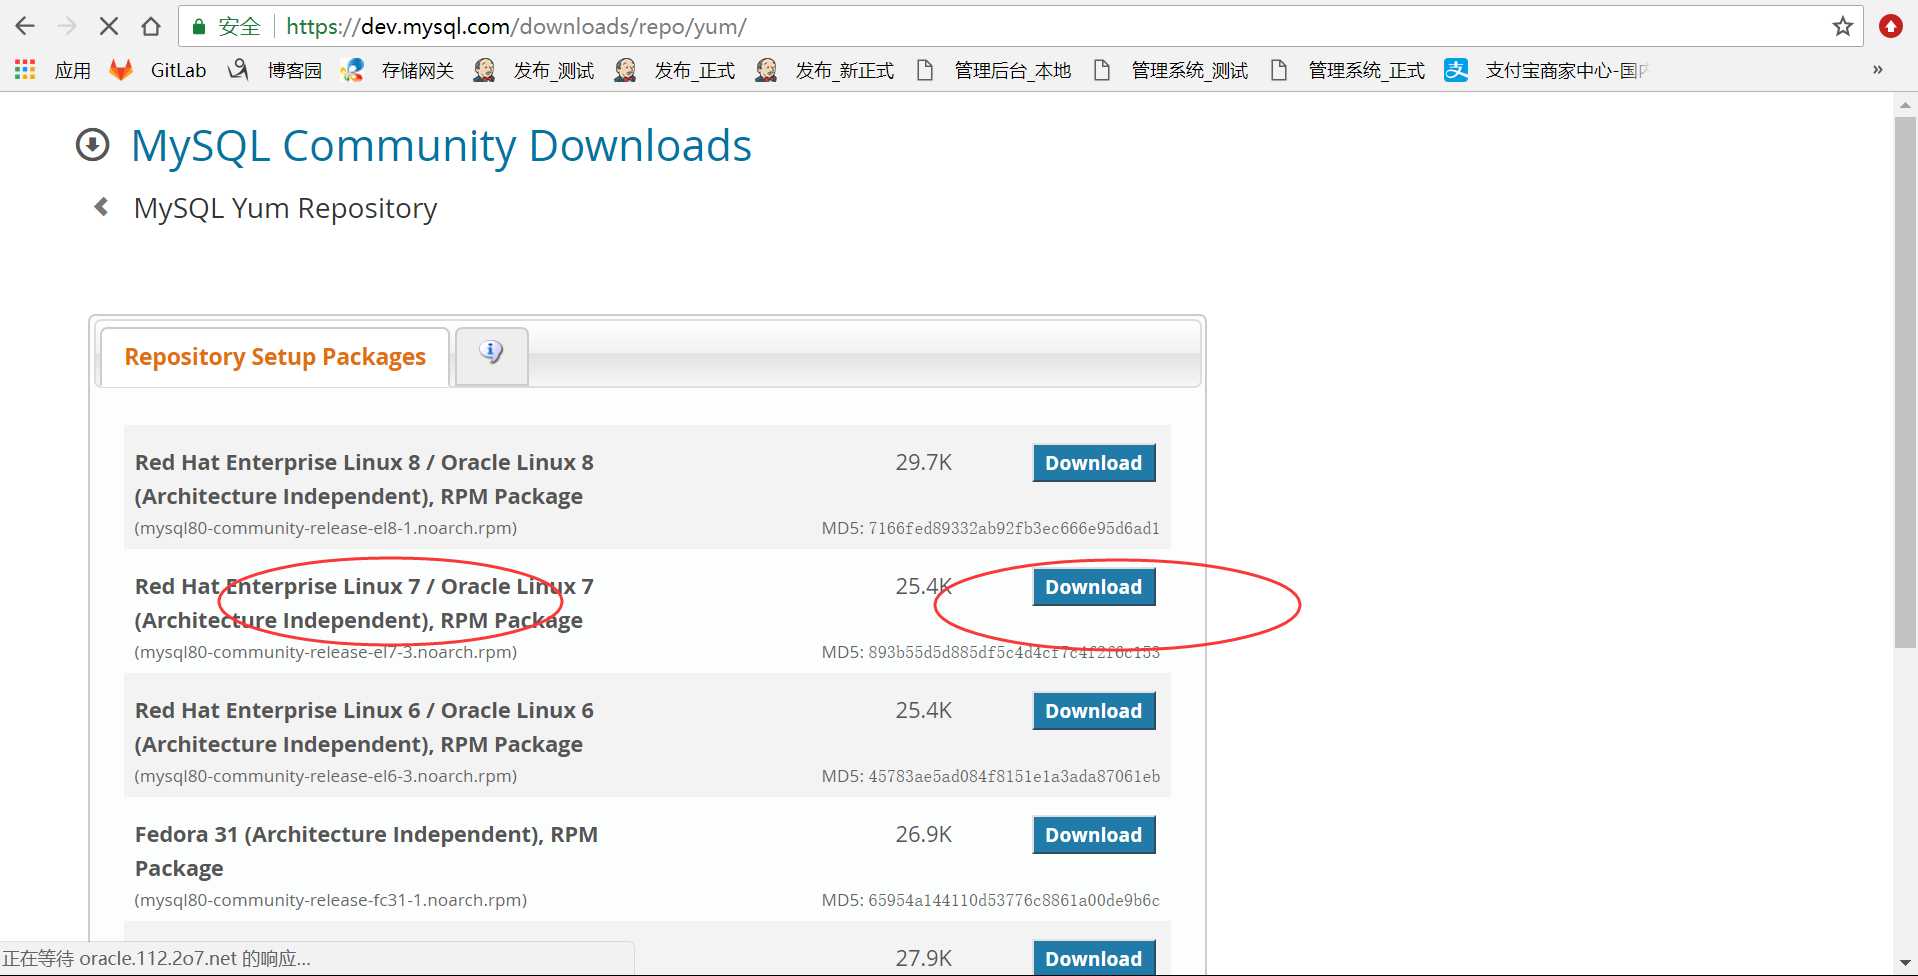Click the vertical scrollbar thumb

[x=1905, y=382]
